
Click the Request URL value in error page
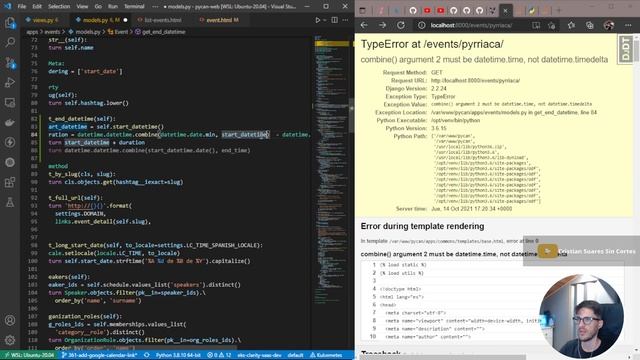[x=475, y=80]
